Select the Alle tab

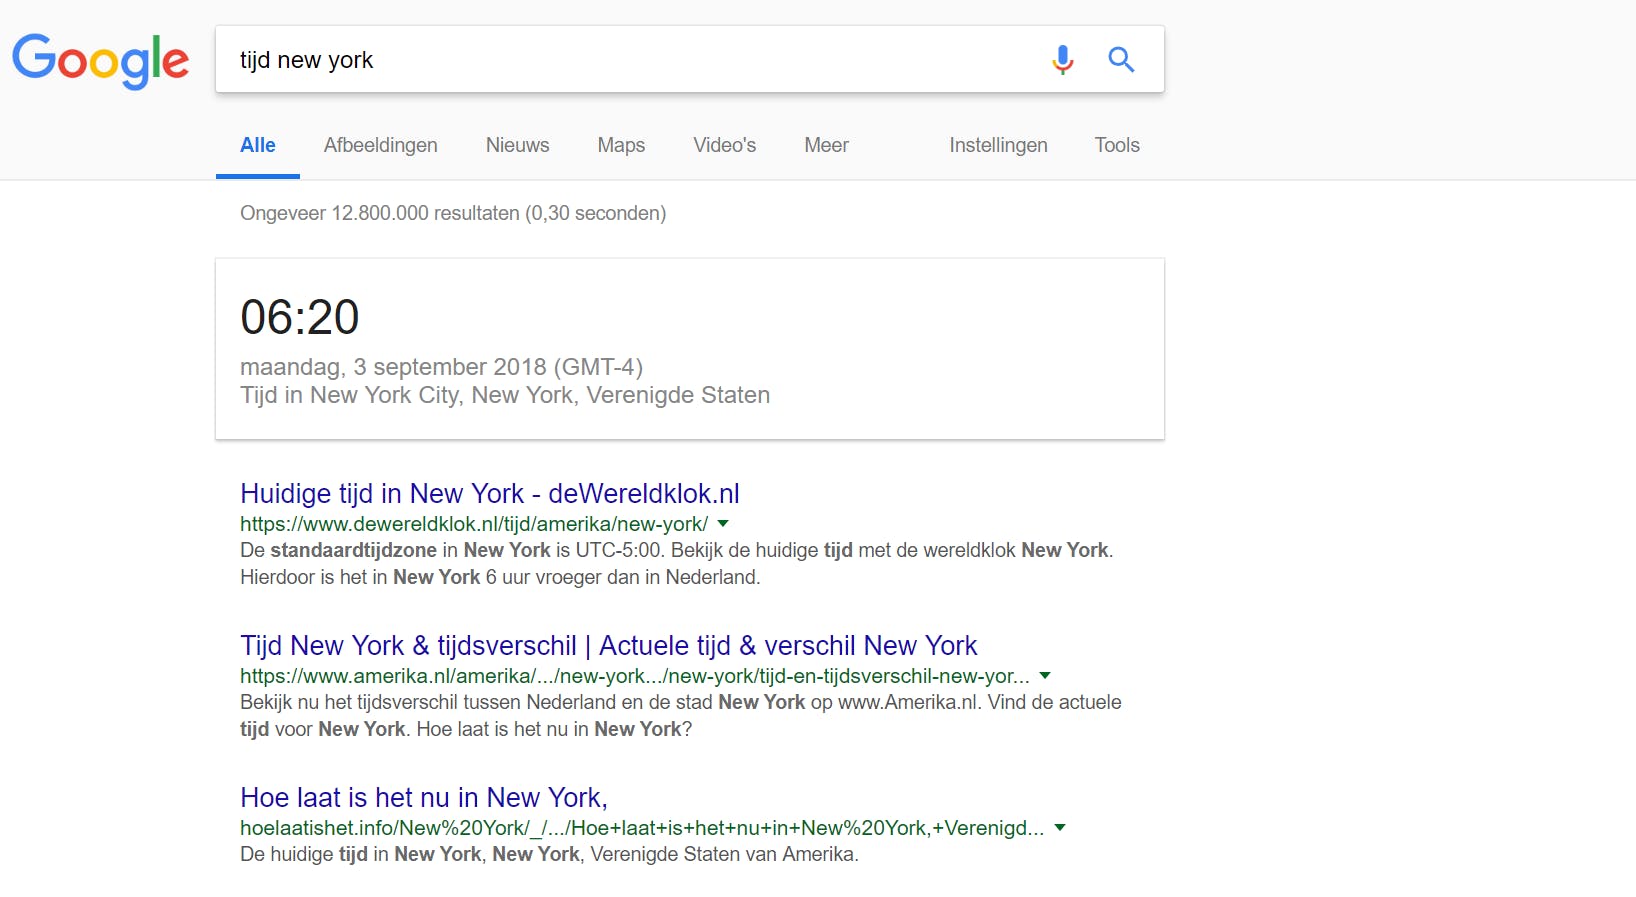[x=258, y=145]
